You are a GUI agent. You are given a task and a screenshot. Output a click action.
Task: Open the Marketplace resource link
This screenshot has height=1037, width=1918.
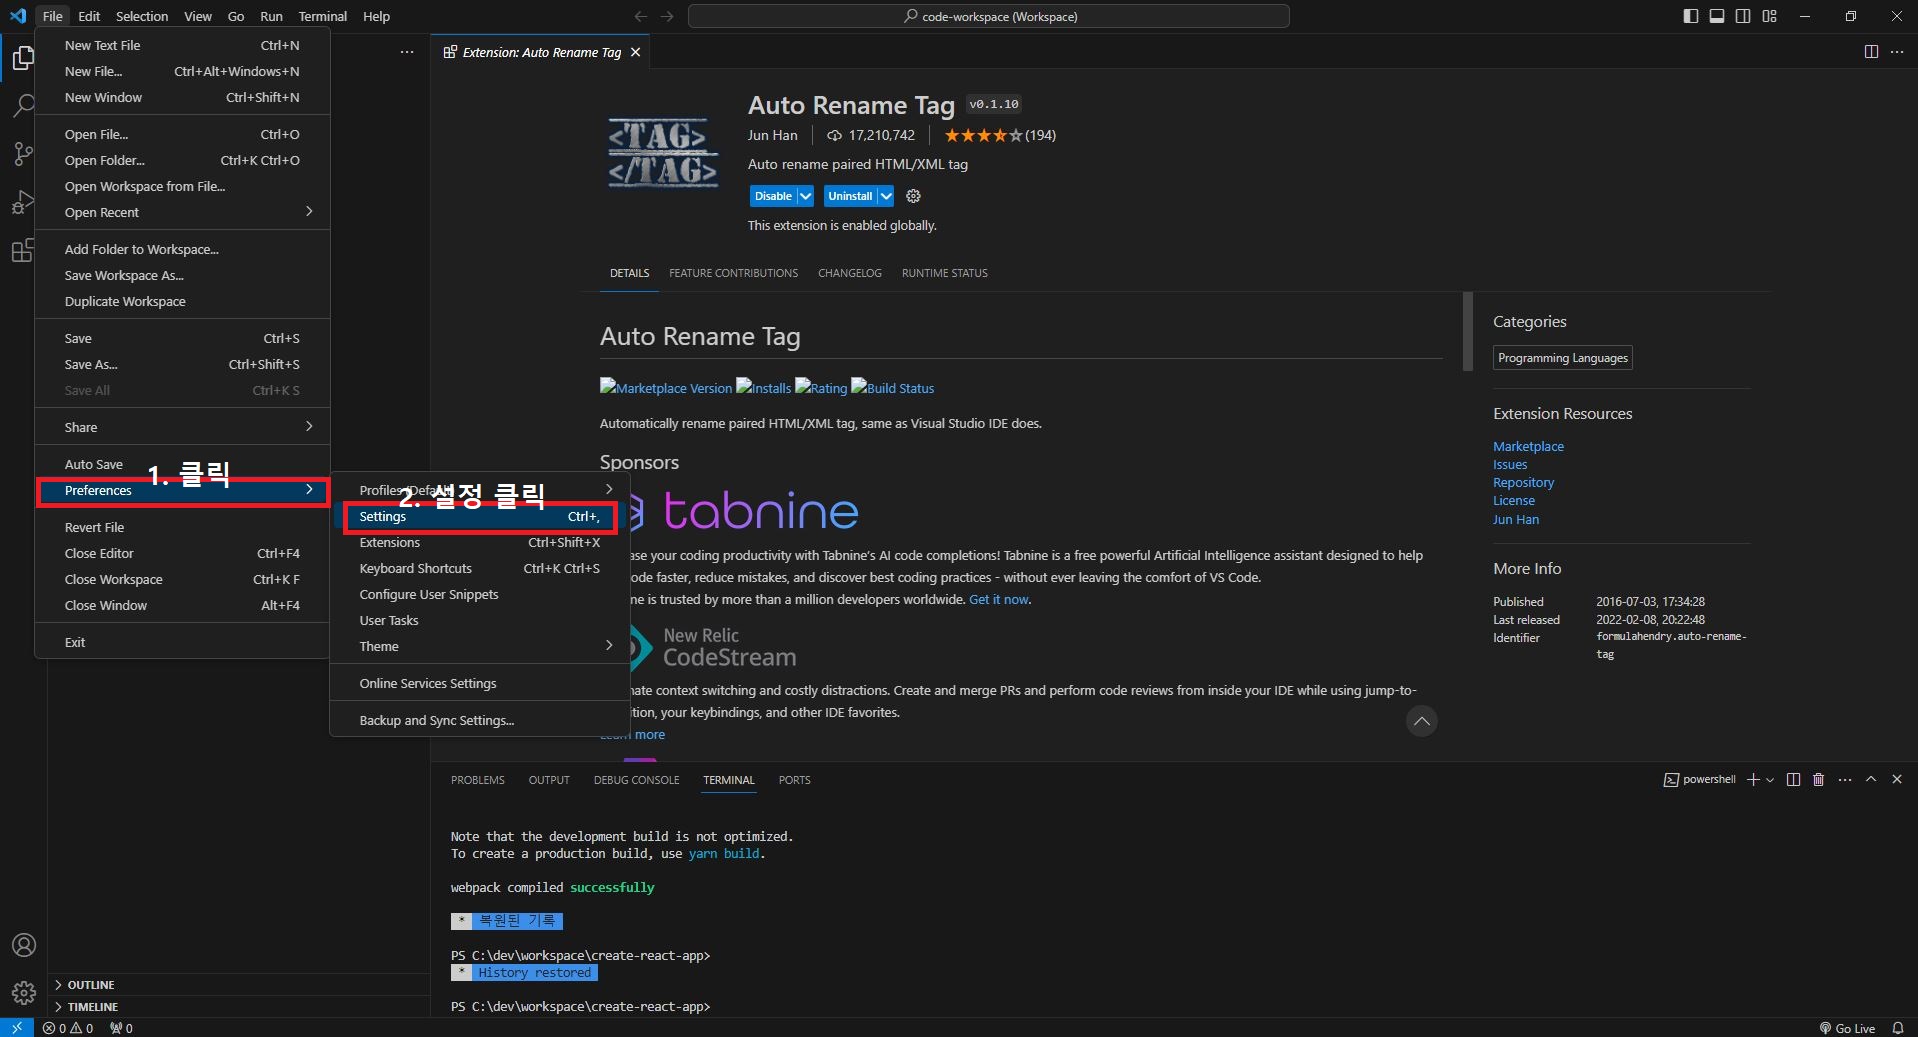(x=1528, y=446)
